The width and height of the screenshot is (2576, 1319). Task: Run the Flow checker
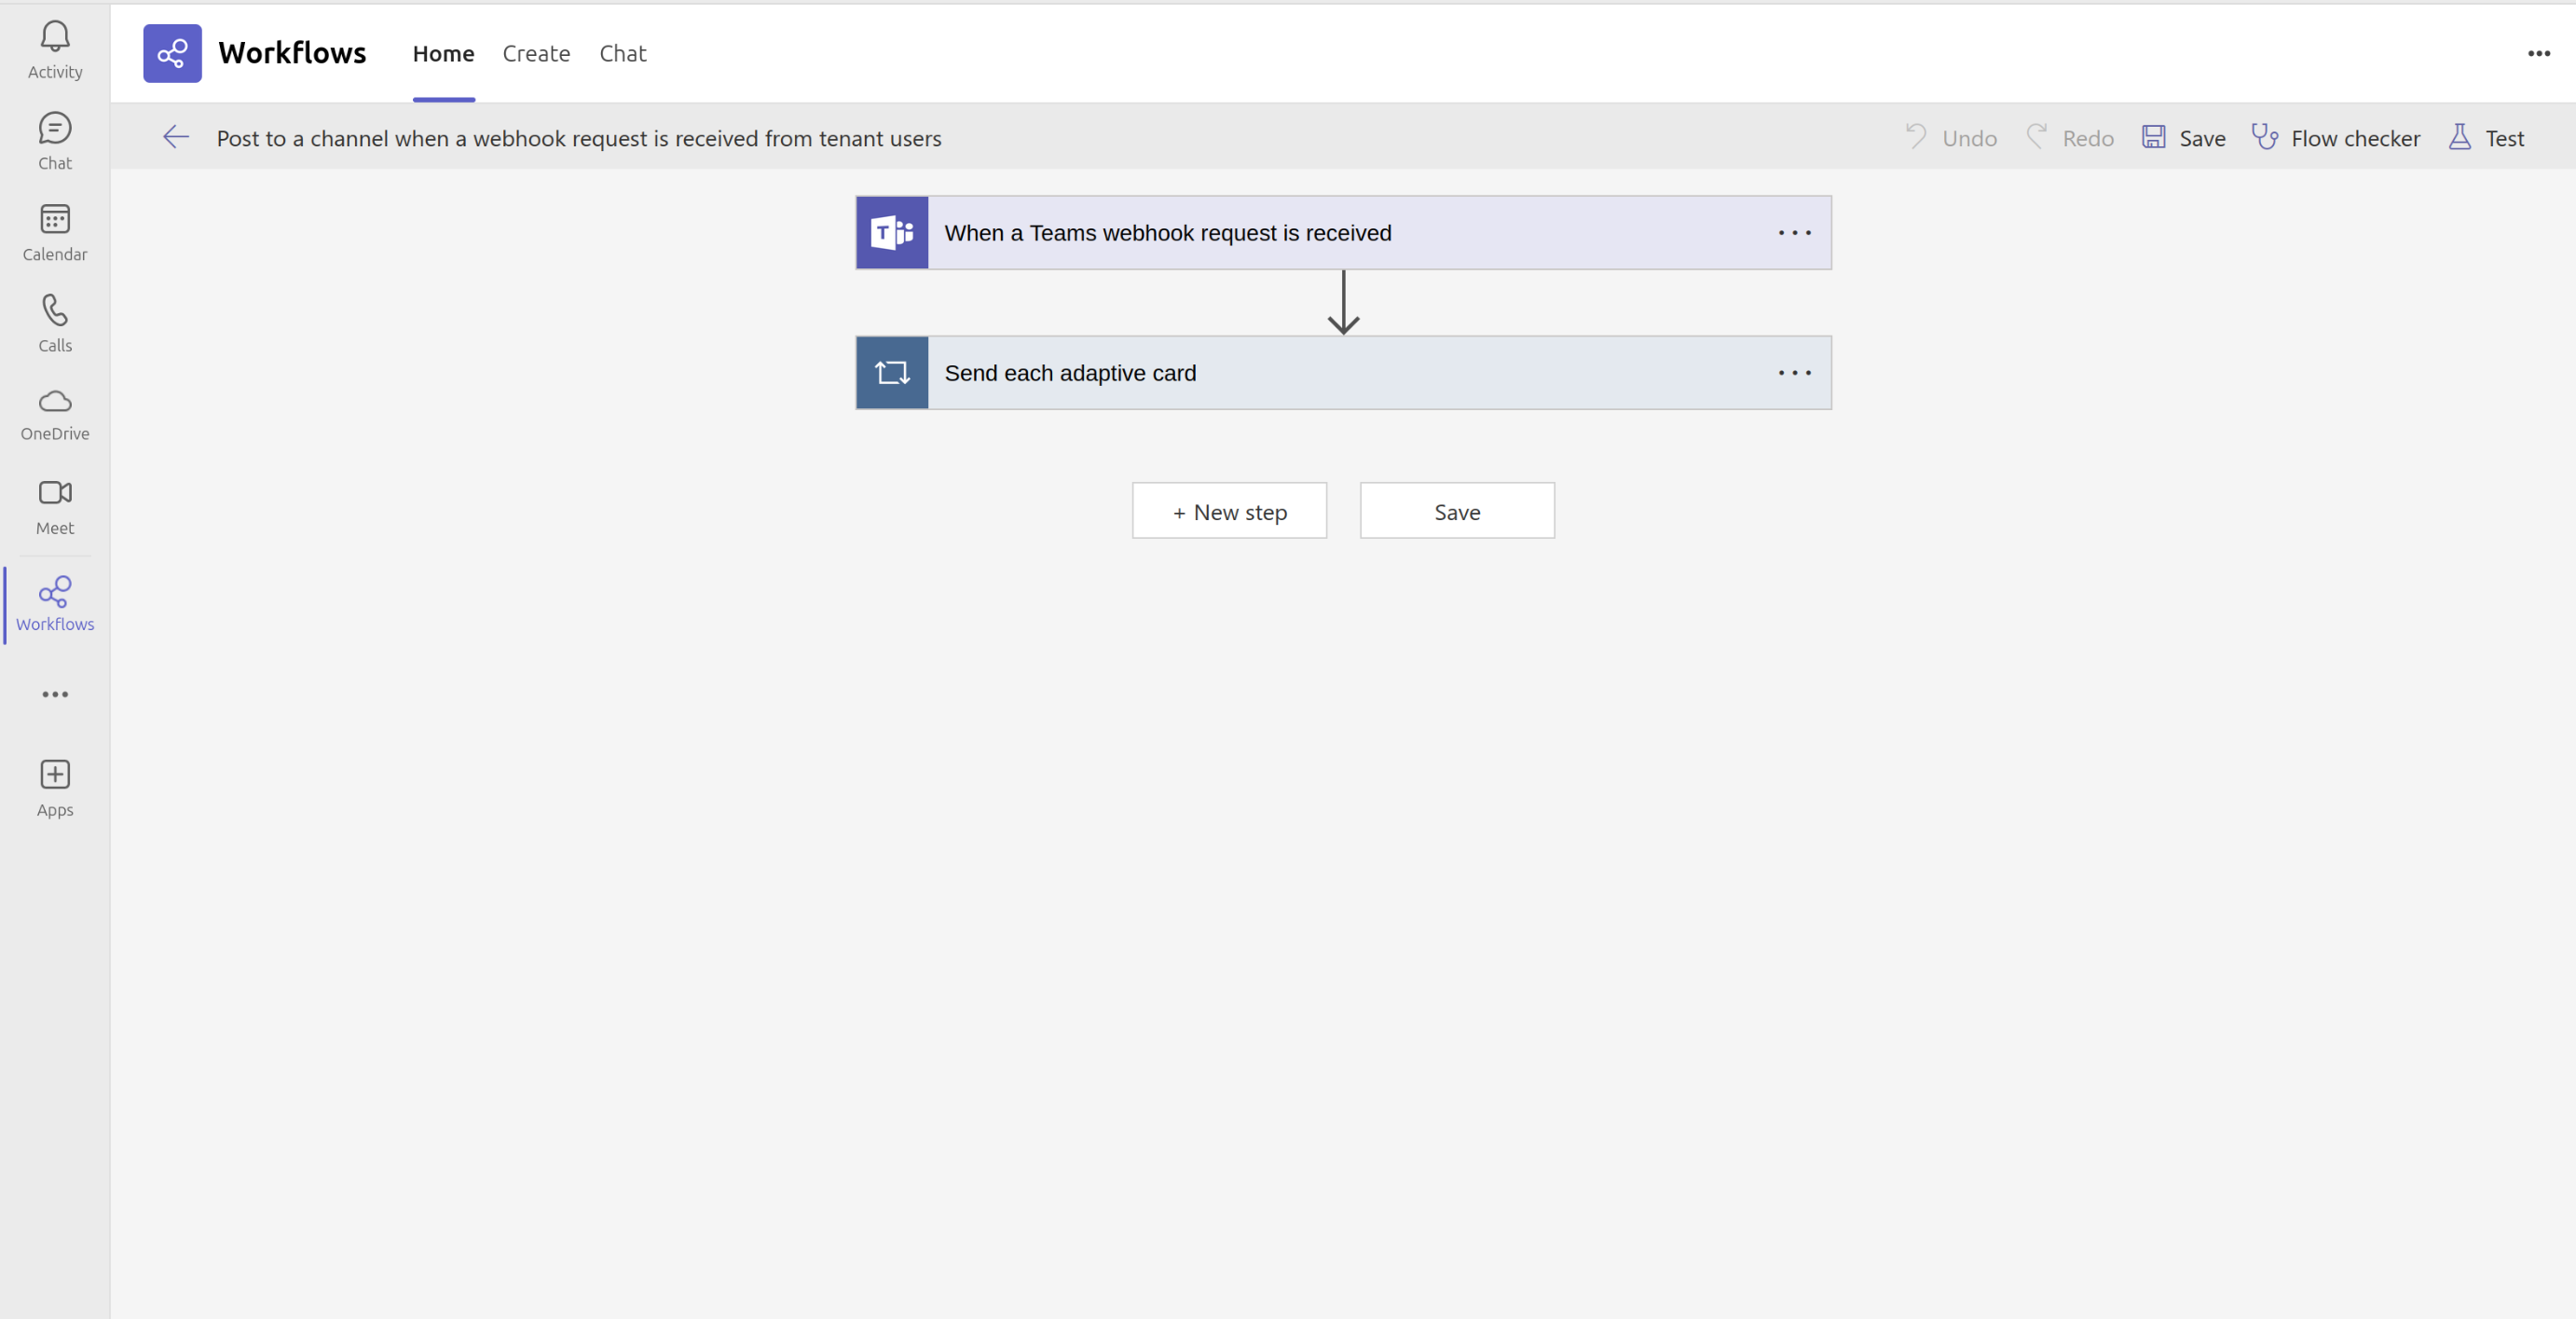2338,137
